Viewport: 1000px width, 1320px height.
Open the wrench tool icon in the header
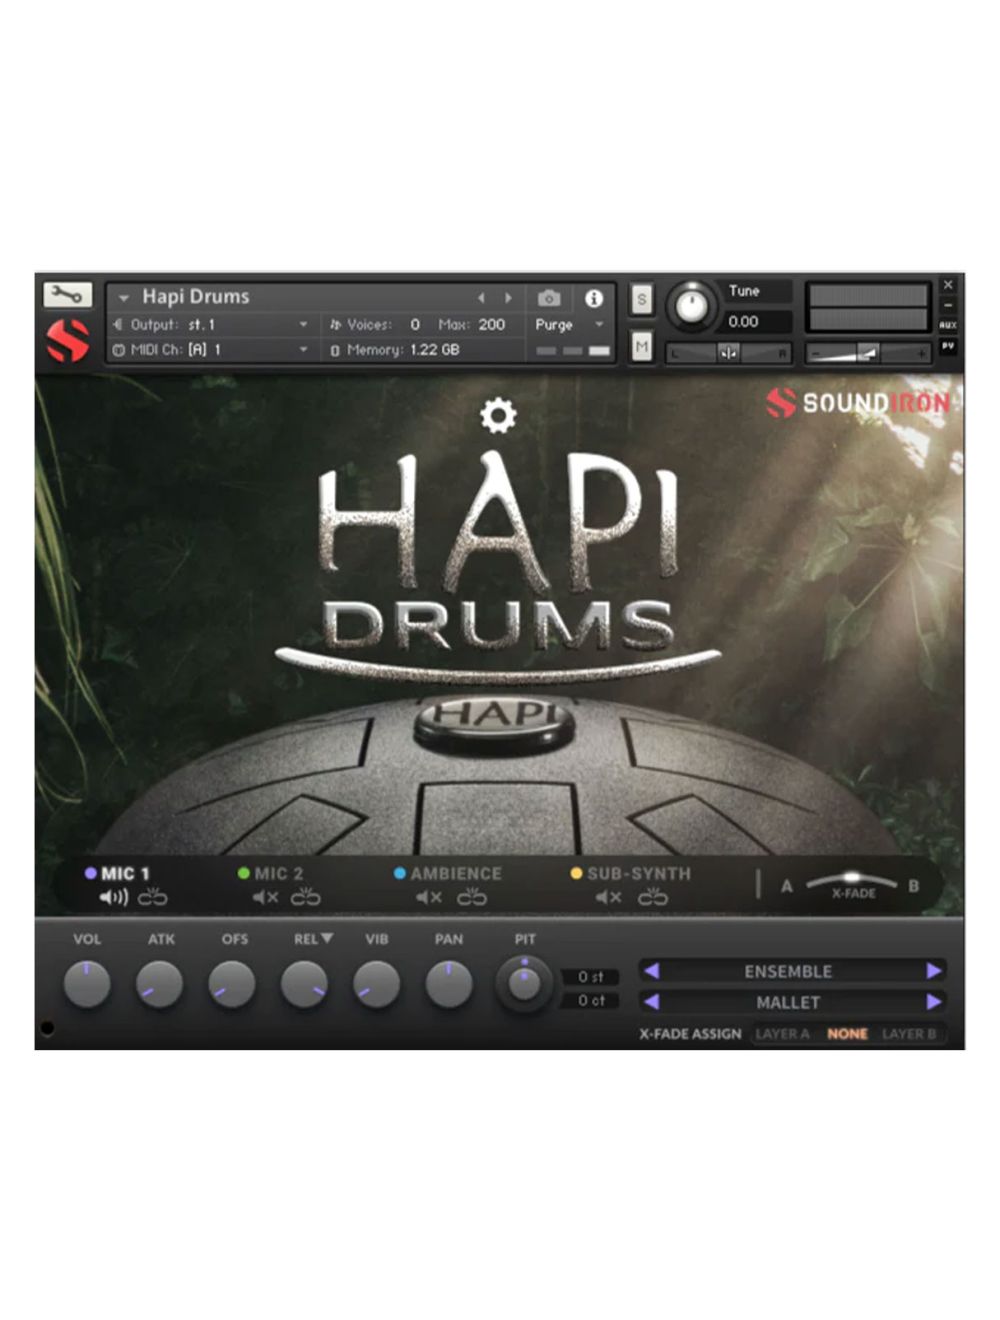(x=66, y=294)
